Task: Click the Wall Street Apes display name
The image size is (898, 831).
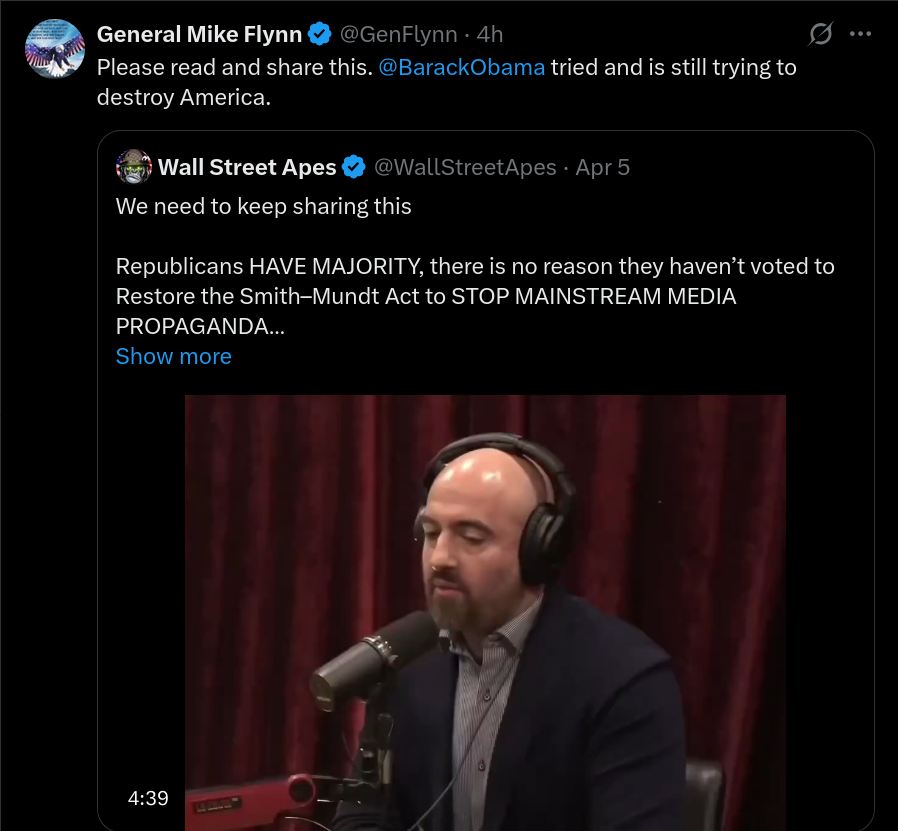Action: pyautogui.click(x=247, y=167)
